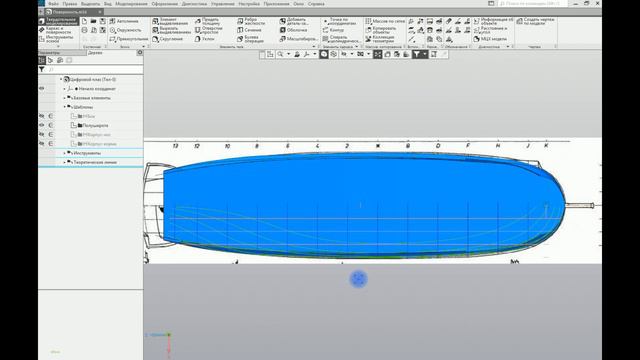The width and height of the screenshot is (640, 360).
Task: Open the filter dropdown arrow in view toolbar
Action: tap(425, 54)
